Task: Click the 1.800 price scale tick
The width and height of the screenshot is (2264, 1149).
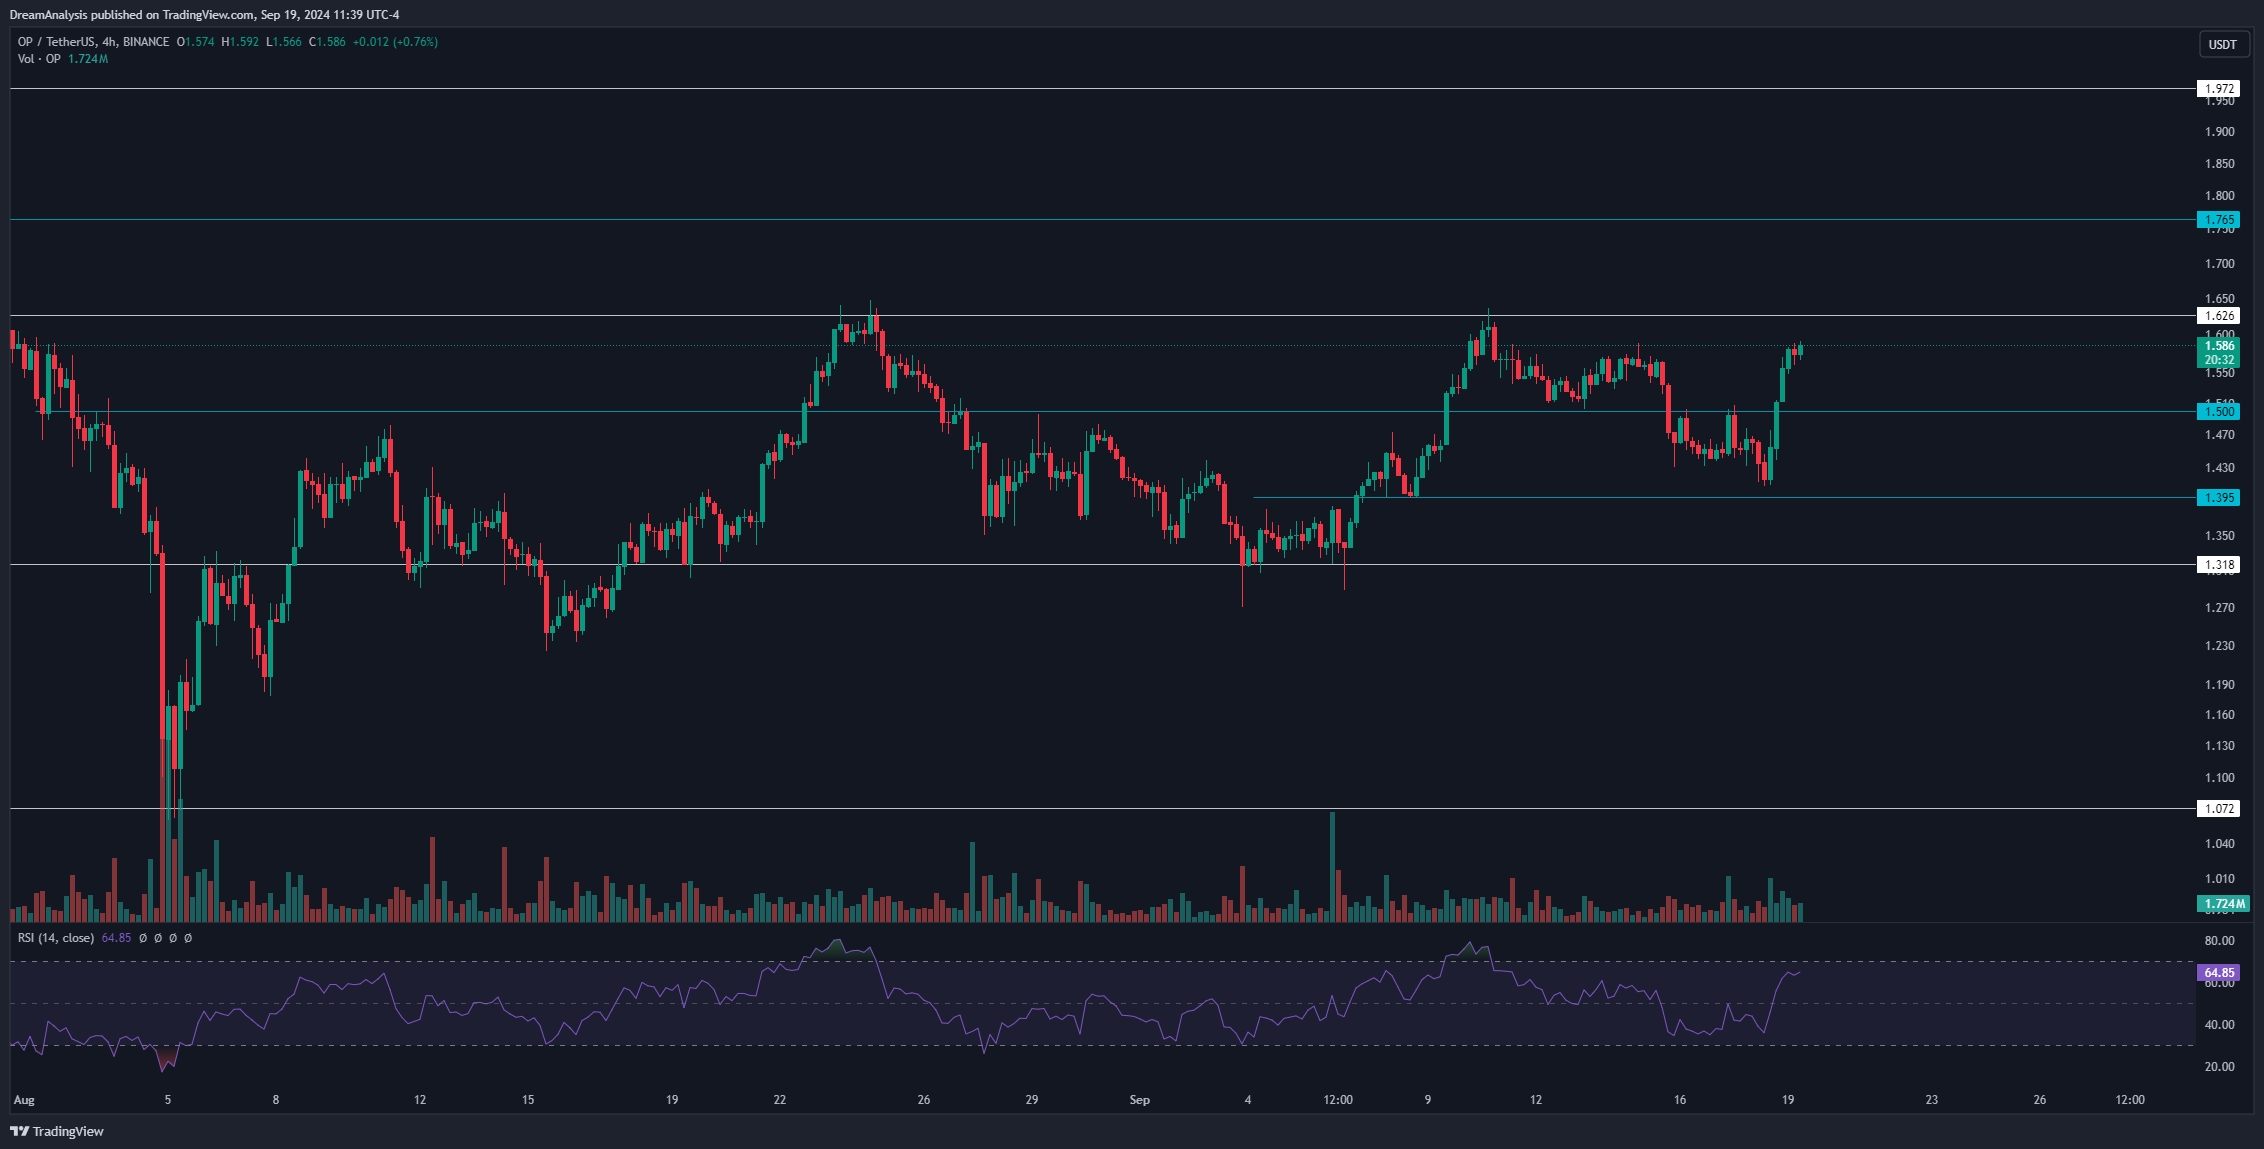Action: click(2219, 196)
